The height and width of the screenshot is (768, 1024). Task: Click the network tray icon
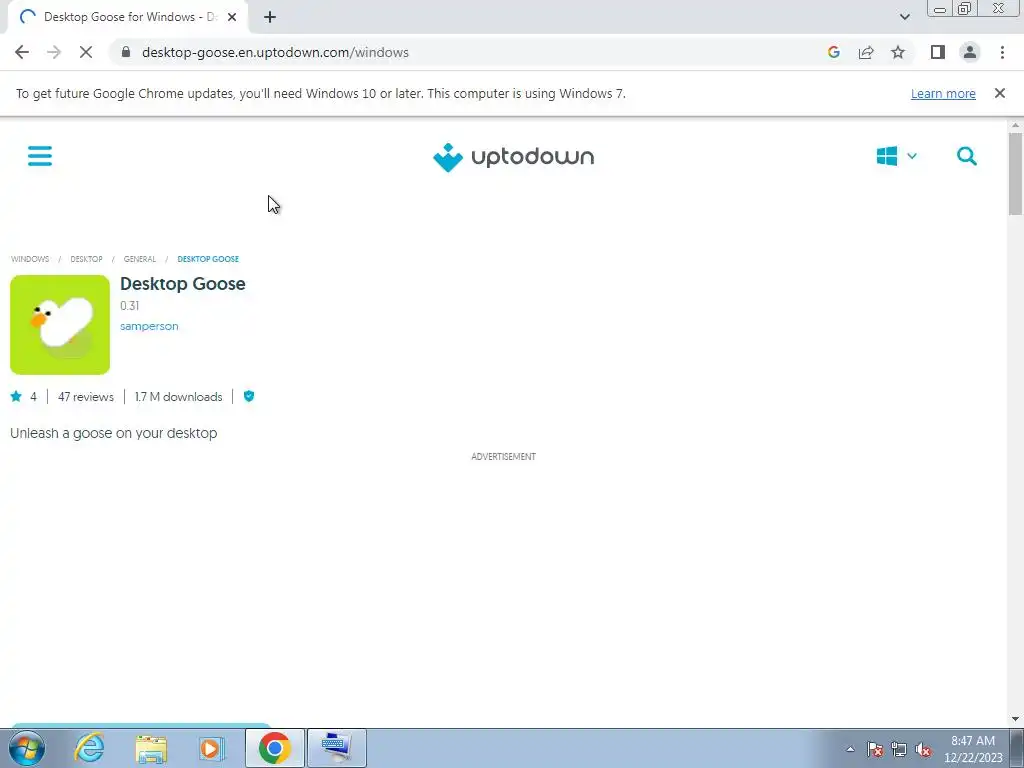[899, 749]
